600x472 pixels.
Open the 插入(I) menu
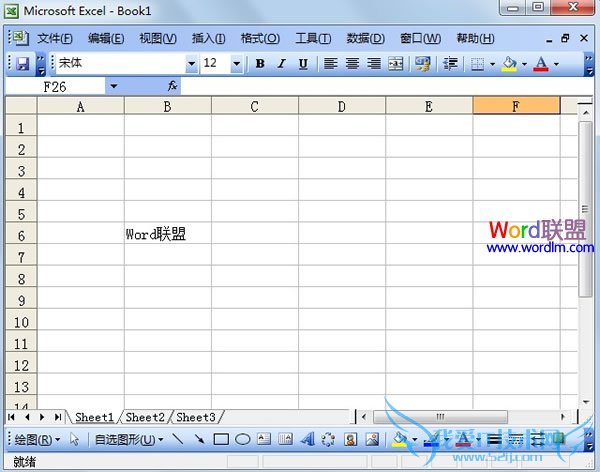coord(209,38)
